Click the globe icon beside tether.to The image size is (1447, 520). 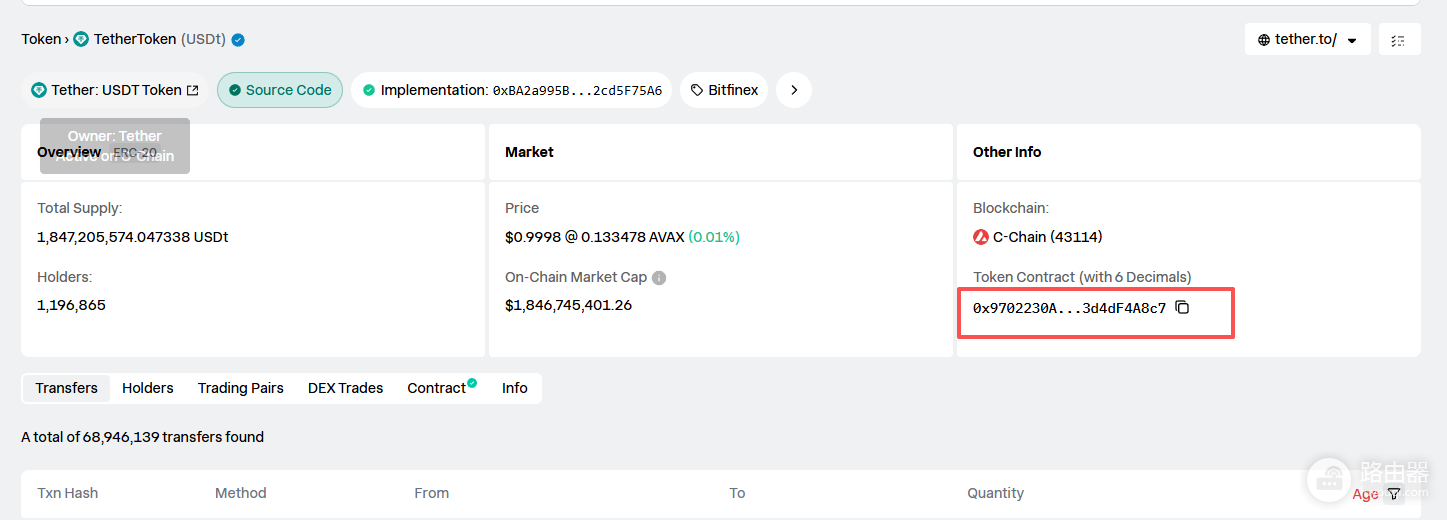click(x=1264, y=40)
